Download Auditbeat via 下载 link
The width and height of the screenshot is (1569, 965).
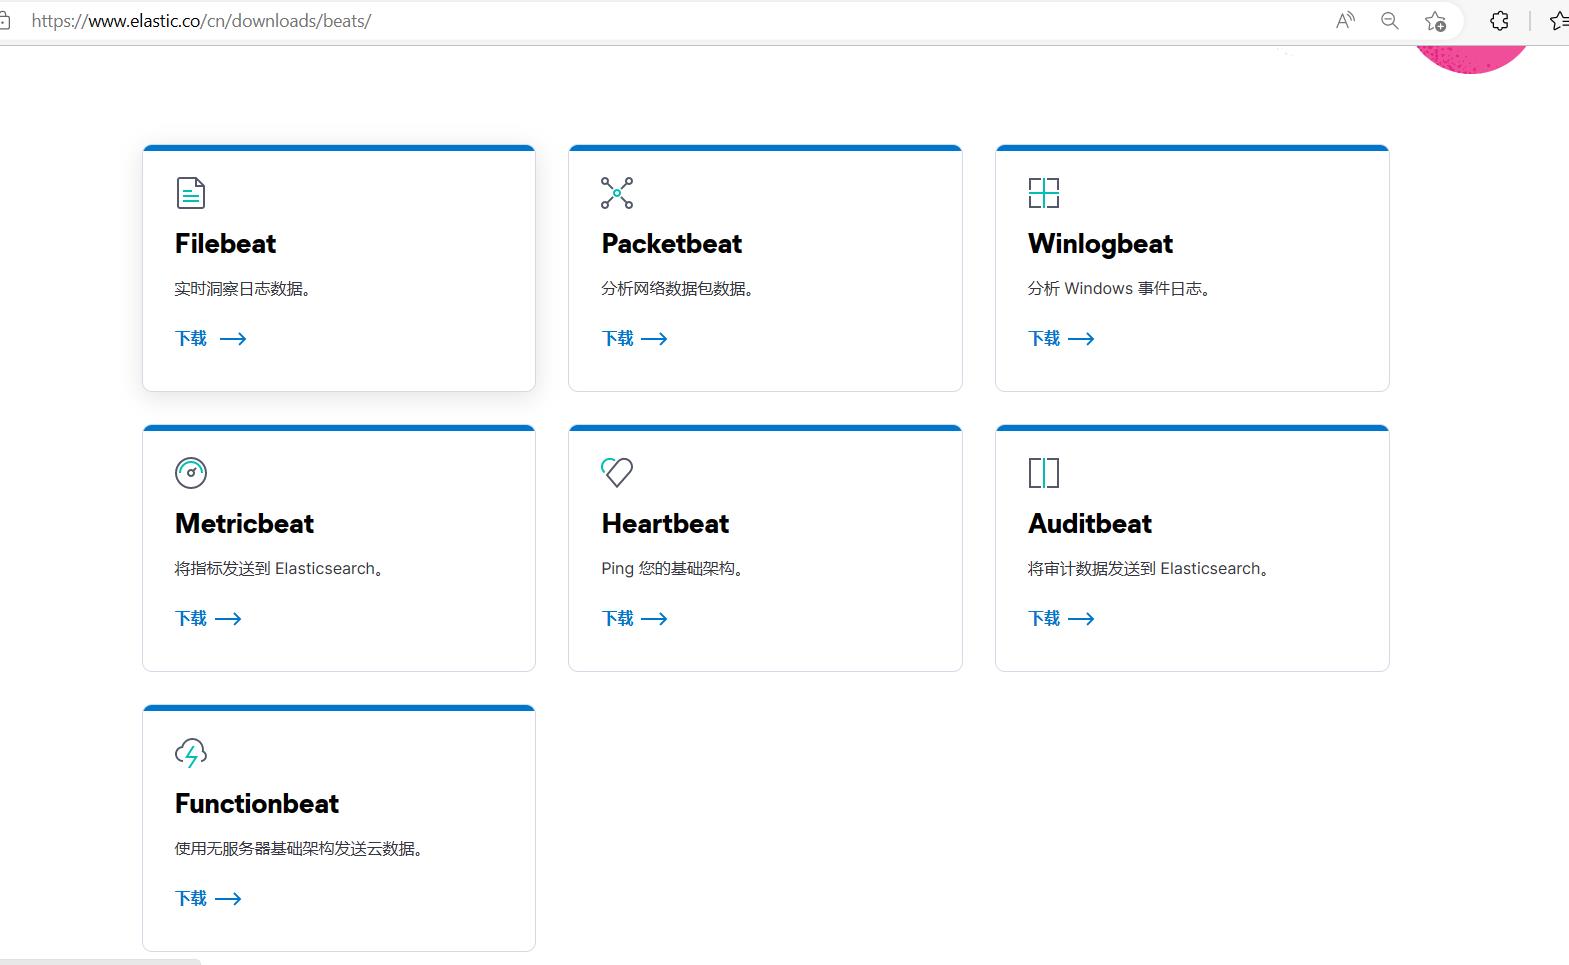tap(1061, 618)
